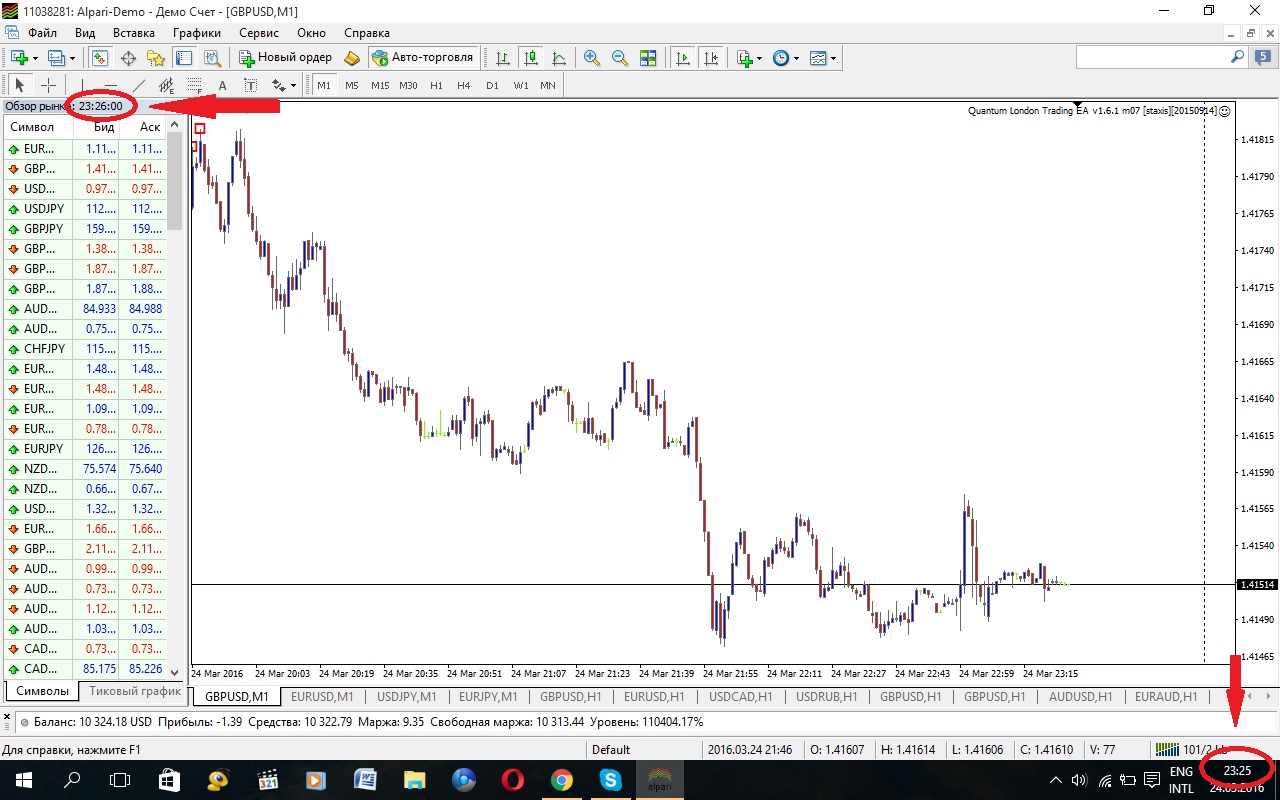Toggle chart auto scroll
The image size is (1280, 800).
[683, 58]
